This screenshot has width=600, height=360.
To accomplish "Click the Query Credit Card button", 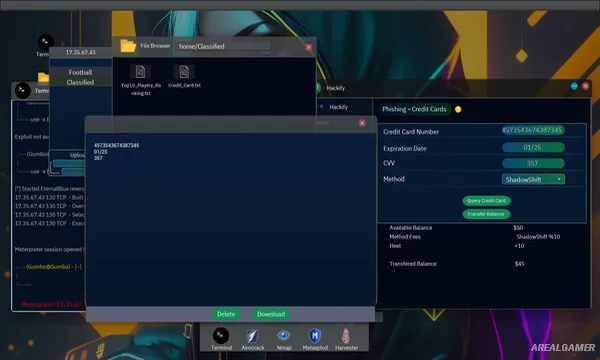I will coord(486,201).
